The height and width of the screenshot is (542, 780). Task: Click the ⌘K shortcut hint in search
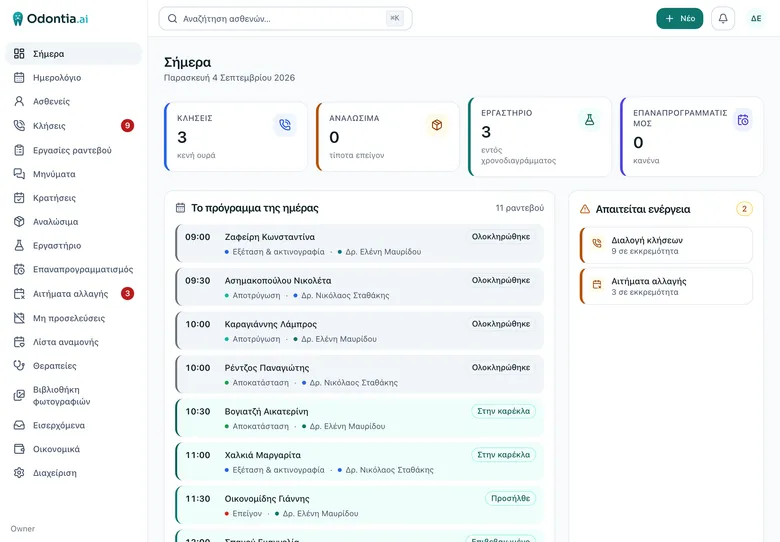(394, 18)
